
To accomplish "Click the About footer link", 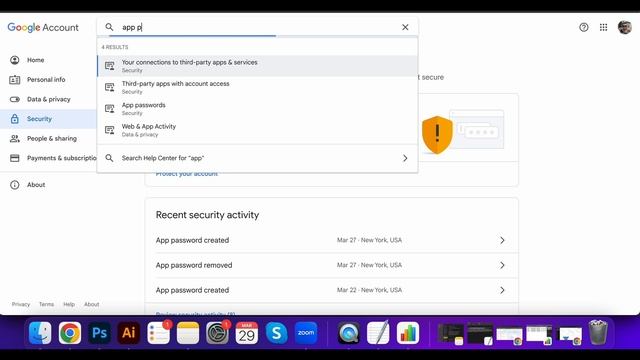I will click(92, 304).
